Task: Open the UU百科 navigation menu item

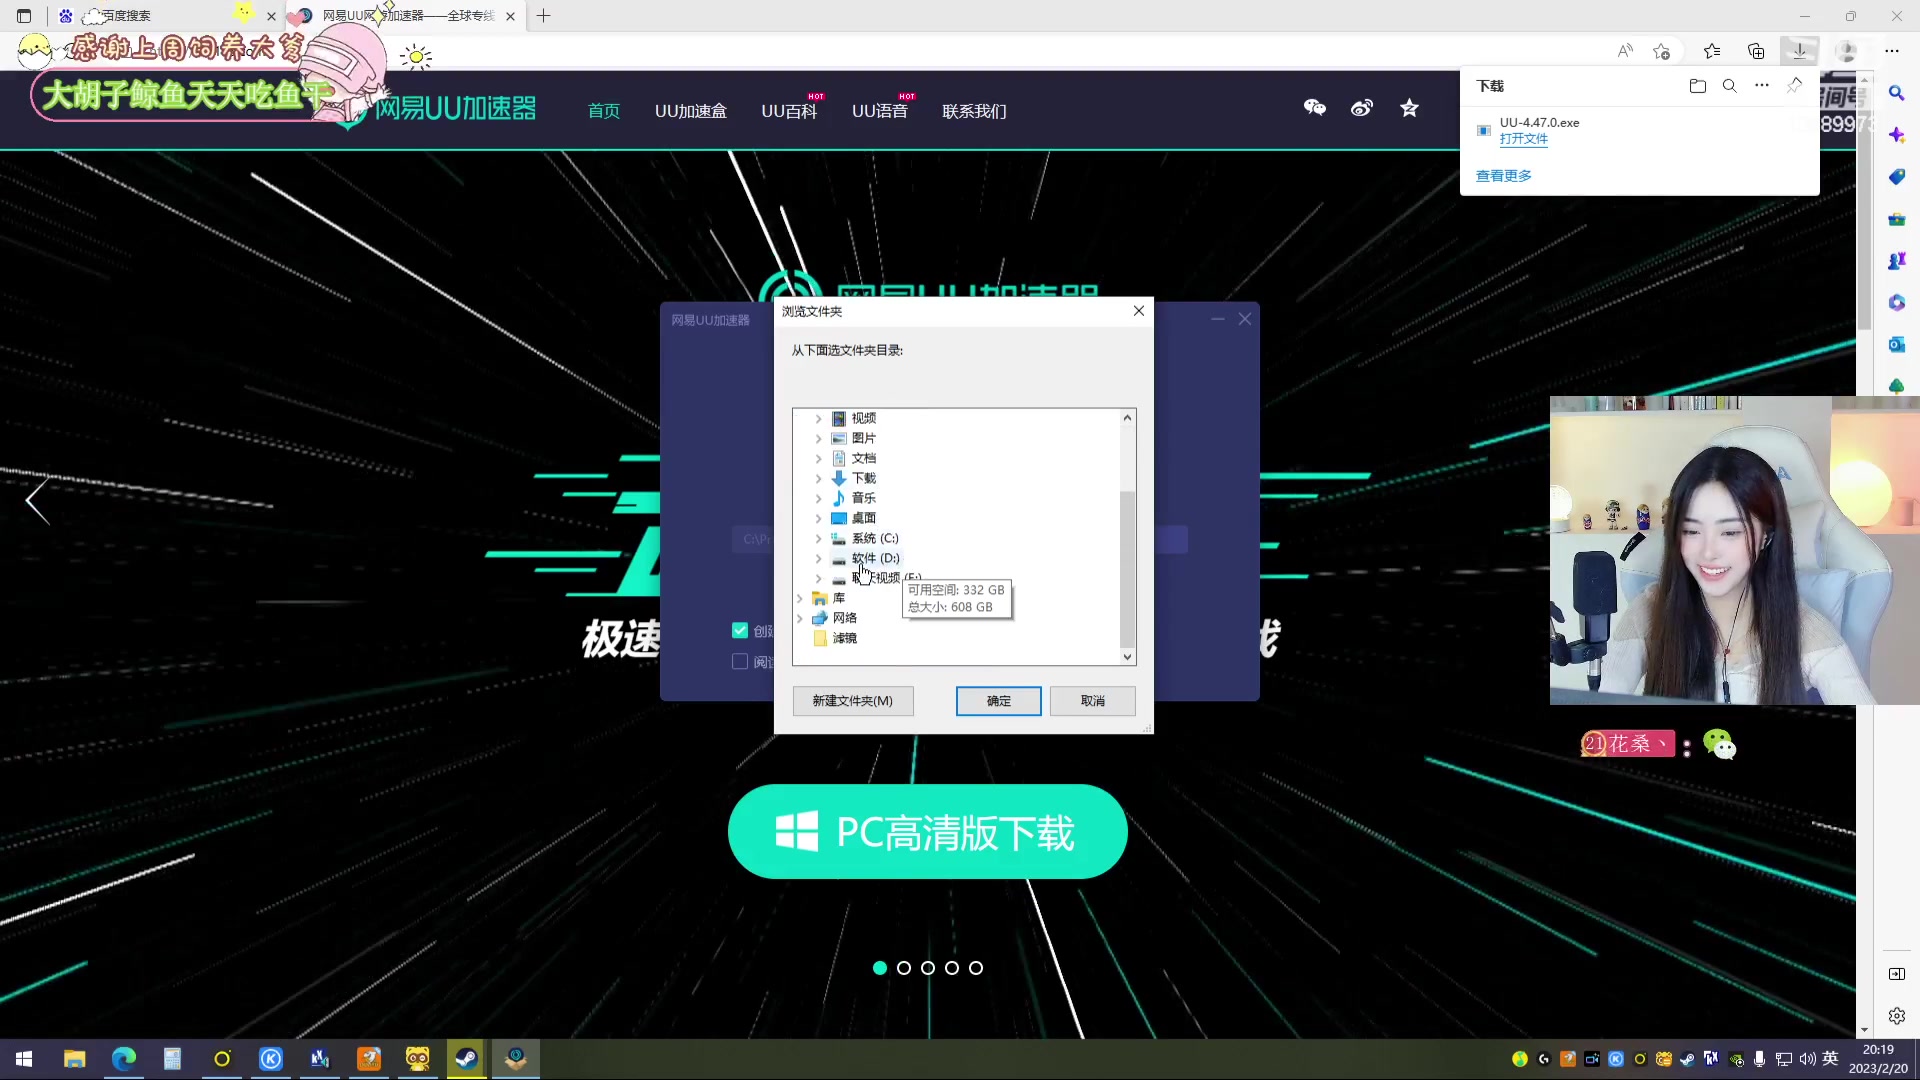Action: (789, 111)
